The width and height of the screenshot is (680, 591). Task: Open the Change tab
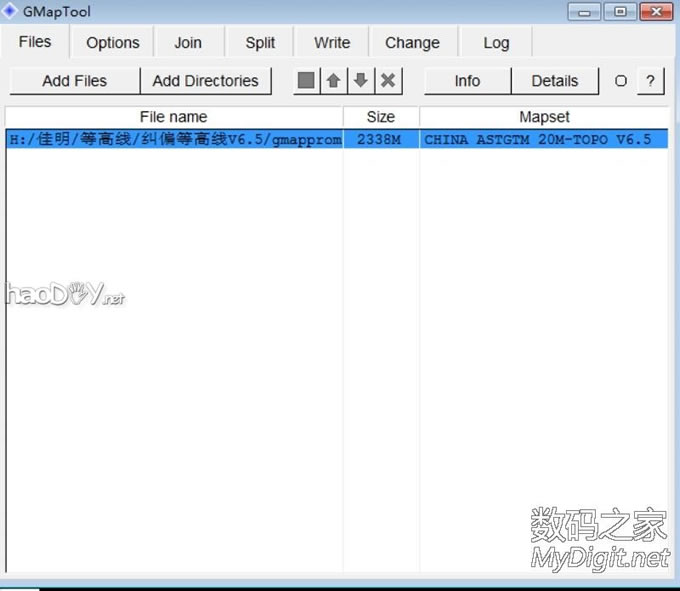[412, 42]
